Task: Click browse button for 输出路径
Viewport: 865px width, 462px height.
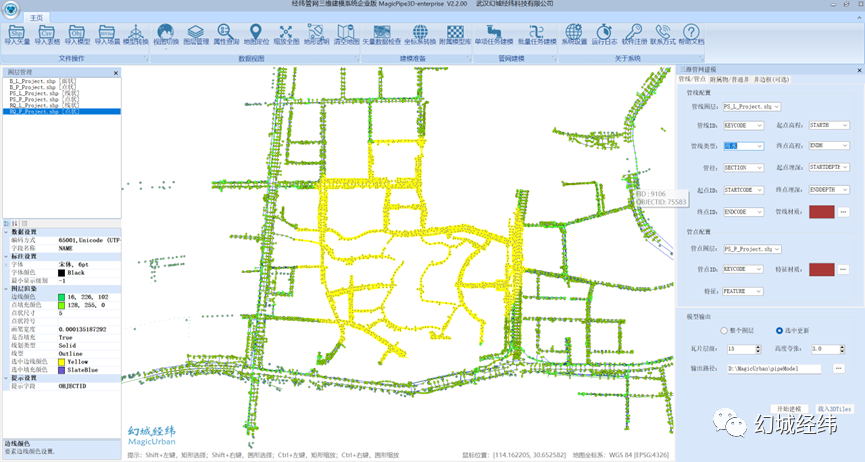Action: tap(839, 368)
